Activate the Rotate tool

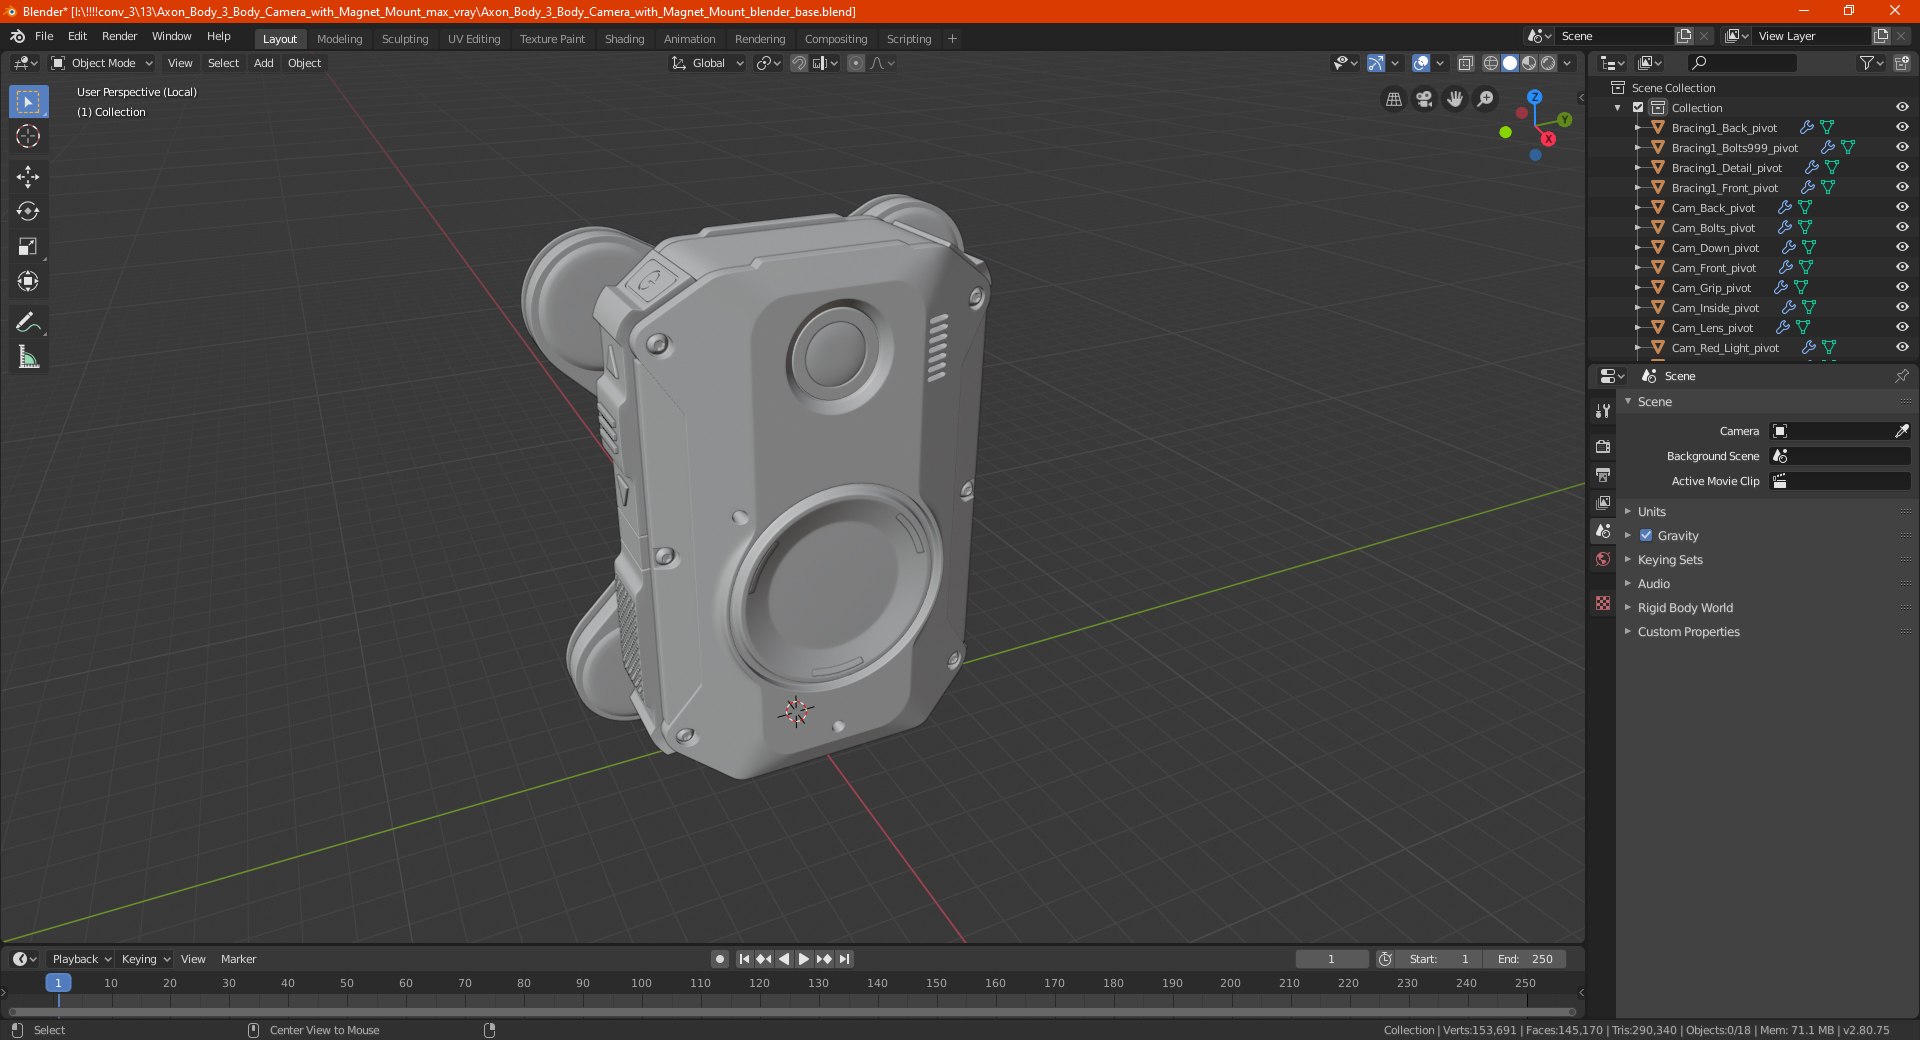[x=28, y=212]
